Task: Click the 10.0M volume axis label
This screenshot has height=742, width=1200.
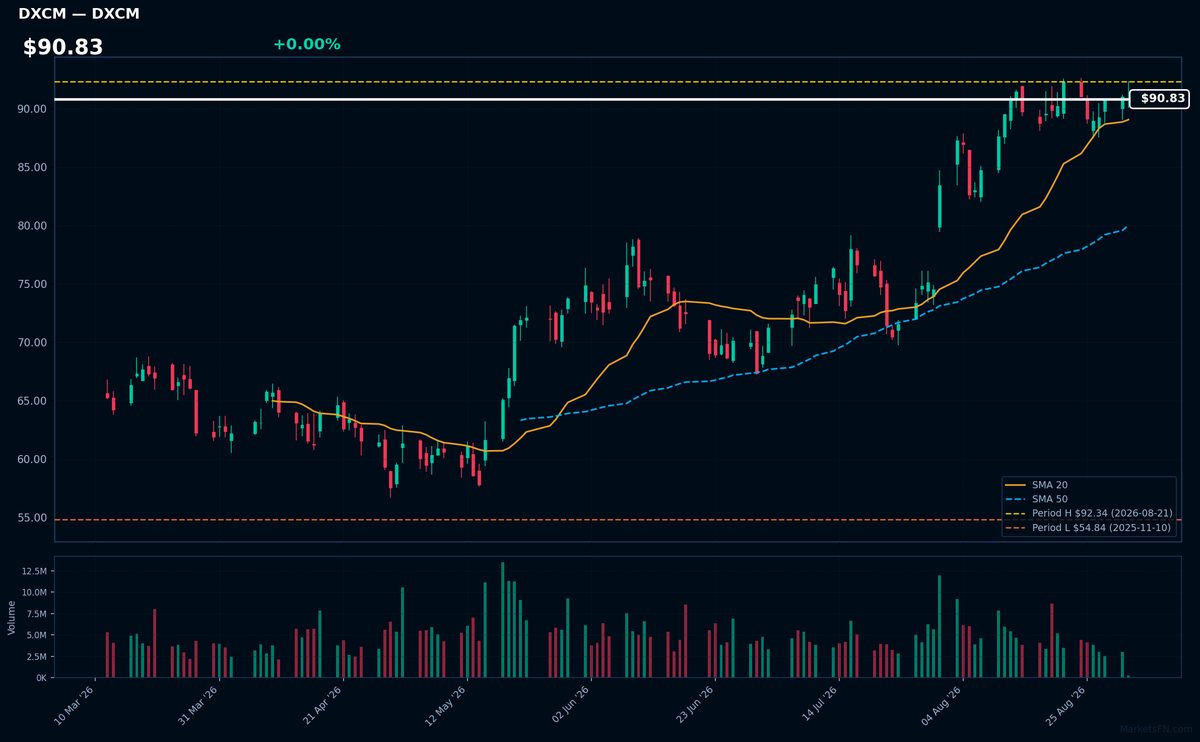Action: (x=34, y=593)
